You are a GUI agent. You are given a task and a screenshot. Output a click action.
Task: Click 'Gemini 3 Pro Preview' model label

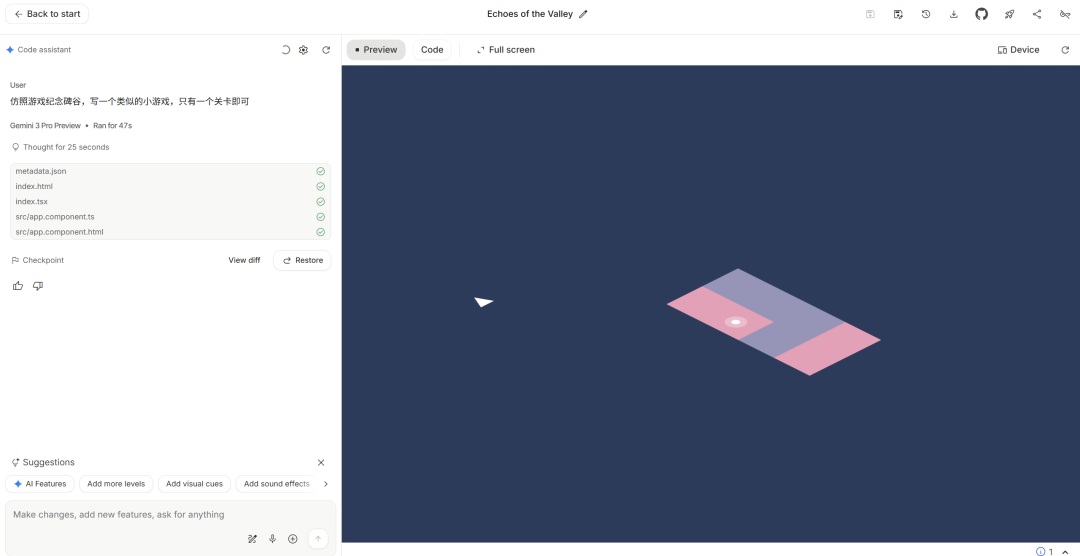coord(45,125)
